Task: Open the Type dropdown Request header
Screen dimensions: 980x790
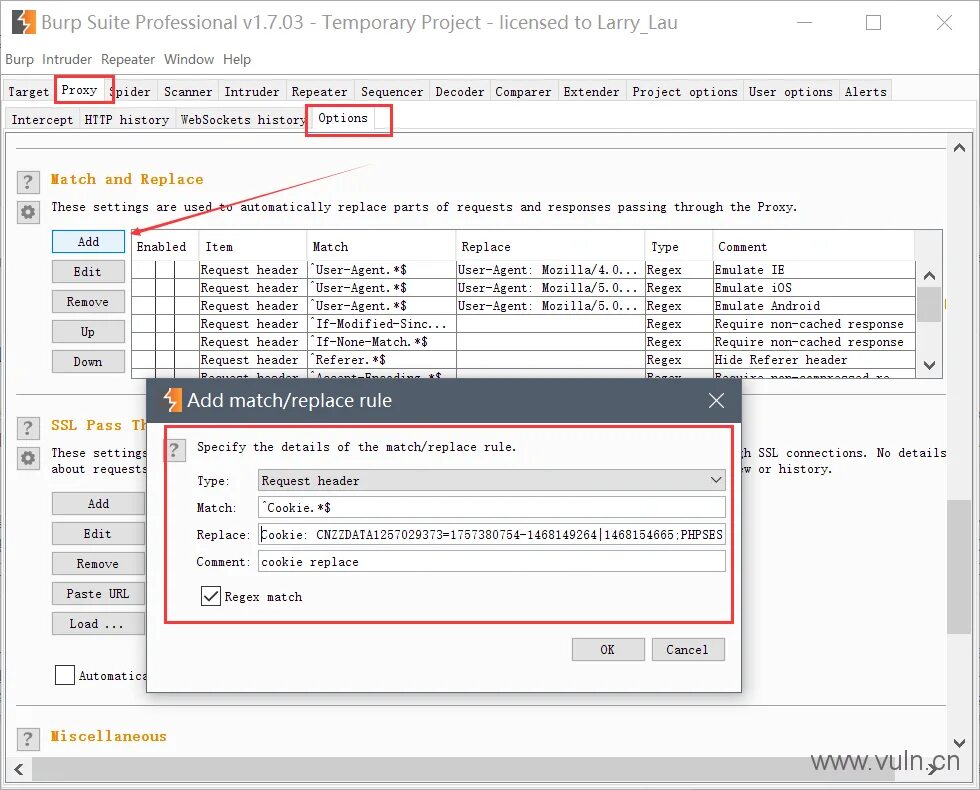Action: (491, 481)
